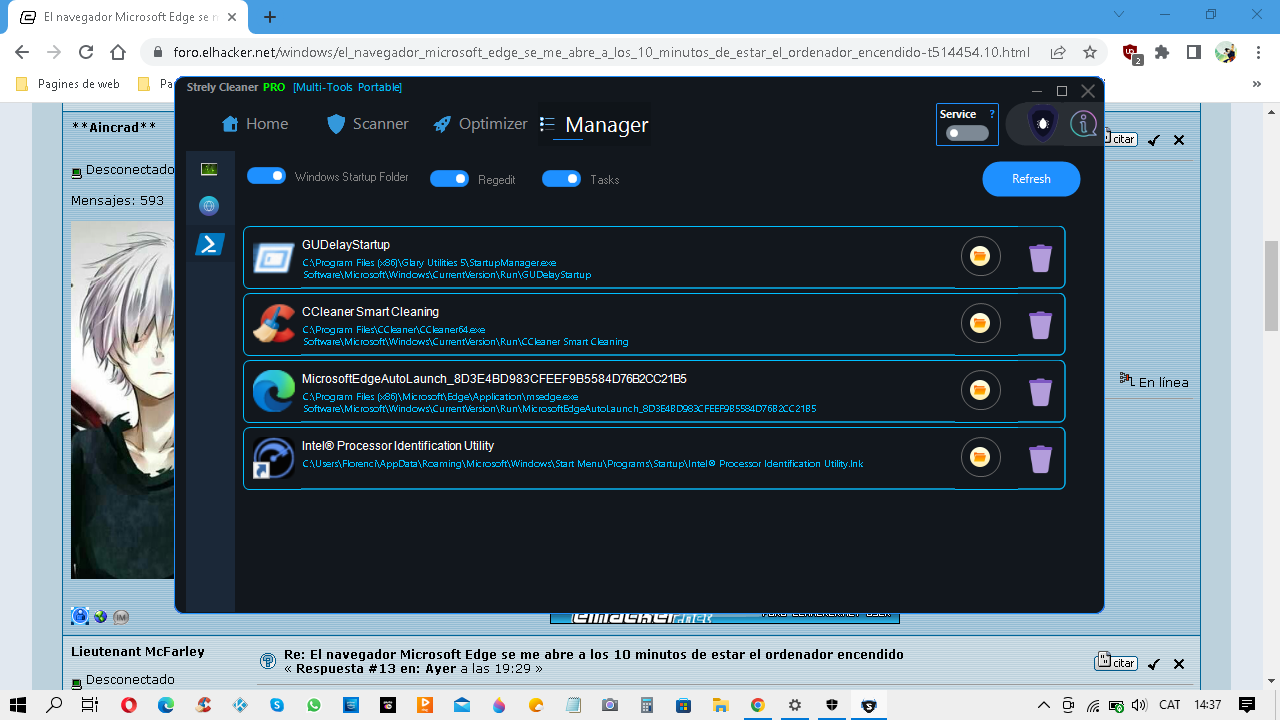Toggle the Regedit switch
Viewport: 1280px width, 720px height.
pyautogui.click(x=450, y=179)
